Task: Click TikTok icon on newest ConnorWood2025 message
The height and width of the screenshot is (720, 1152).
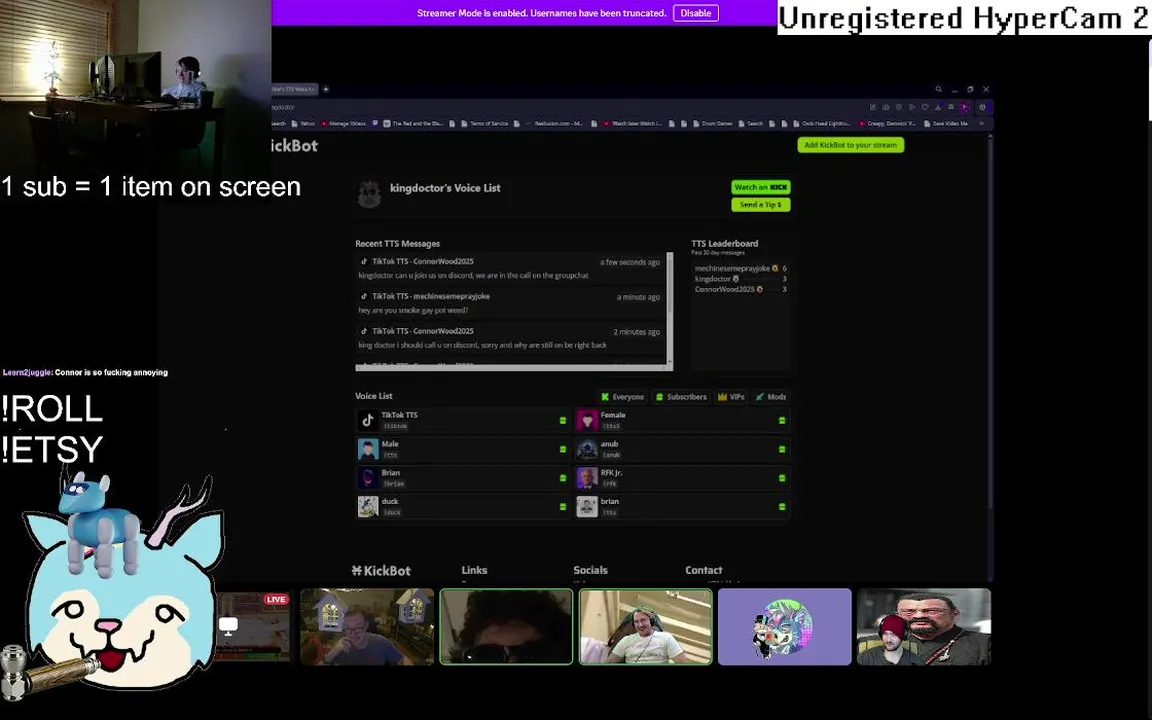Action: (x=364, y=262)
